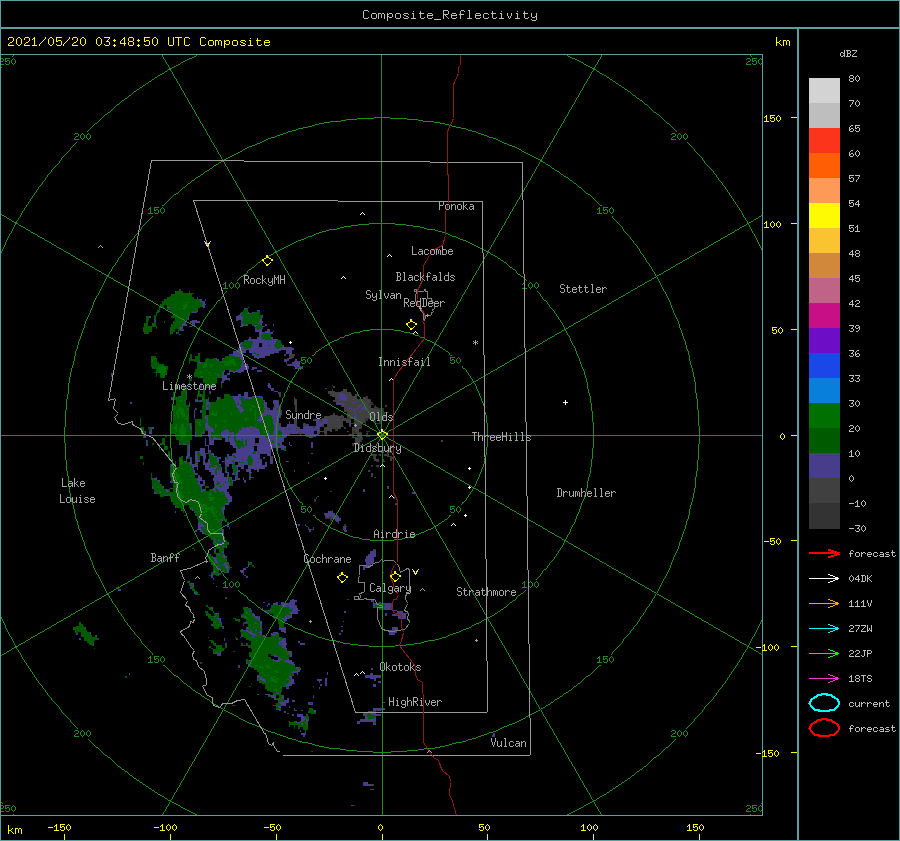This screenshot has width=900, height=841.
Task: Click the Sylvan label
Action: (x=383, y=295)
